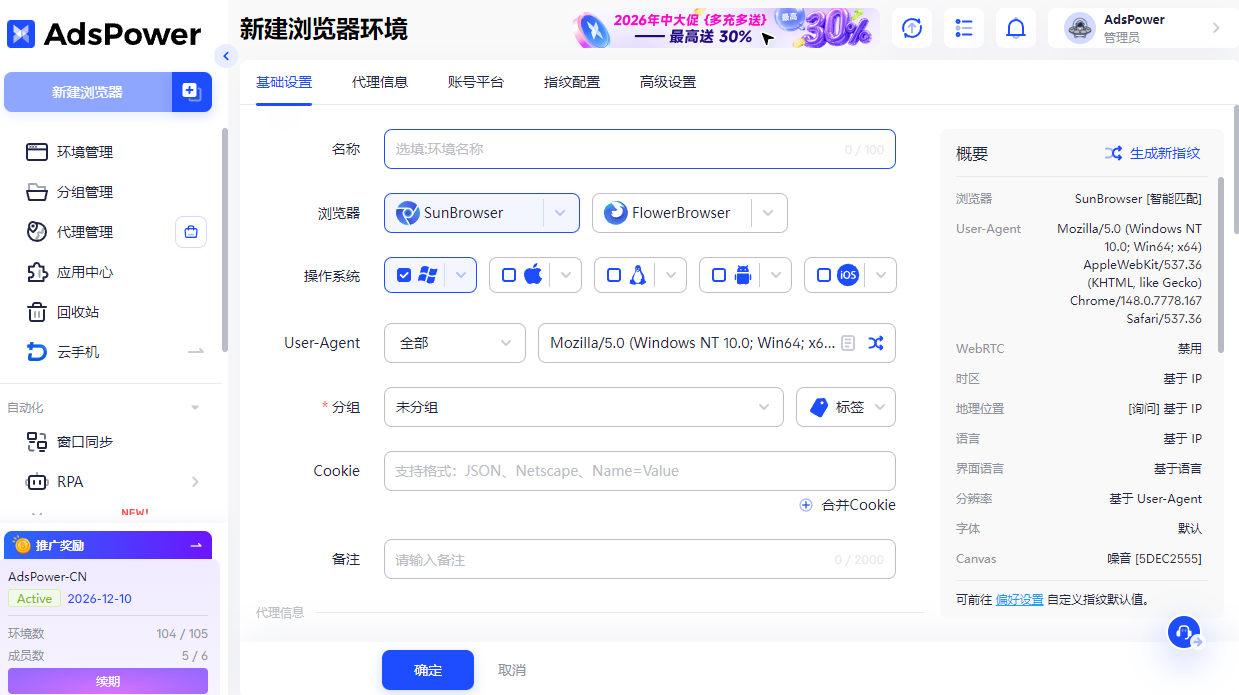1239x695 pixels.
Task: Open the sync refresh icon in header
Action: [912, 28]
